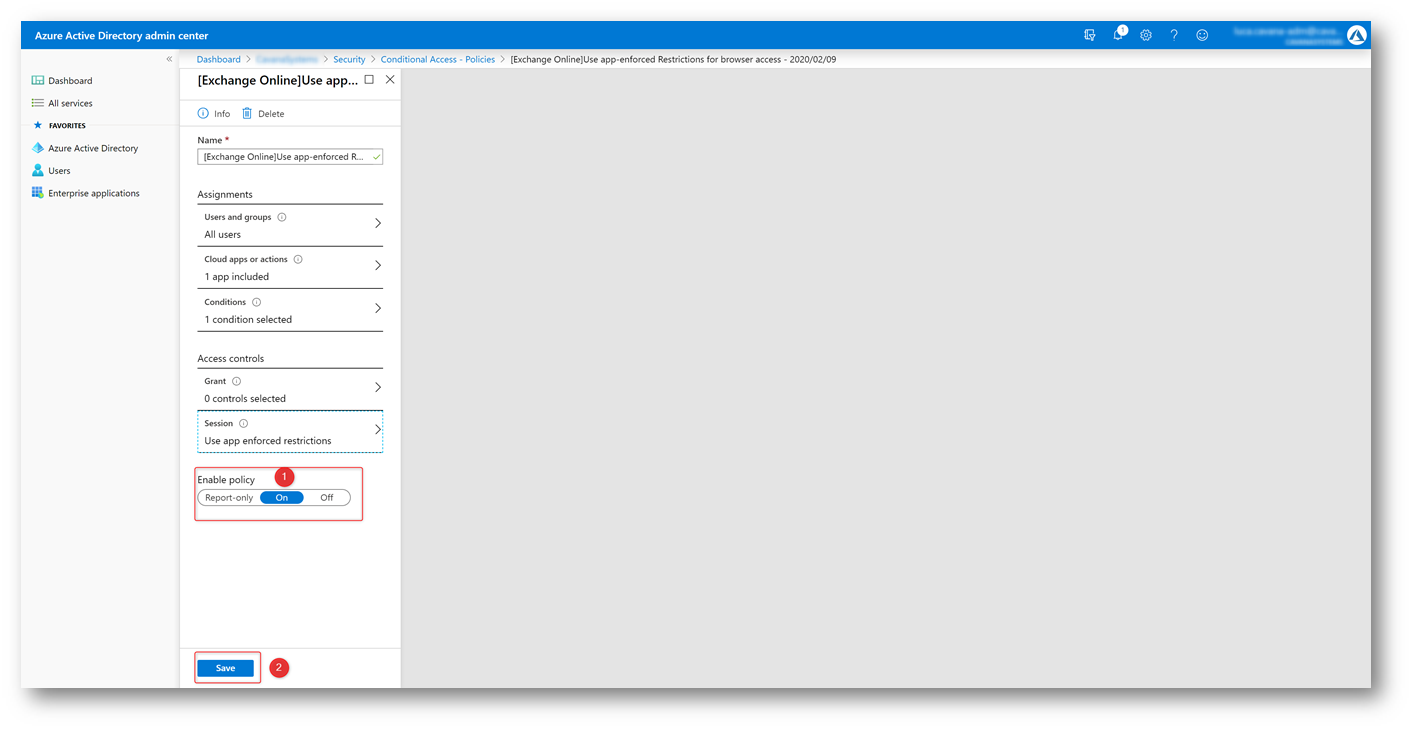Click the Enterprise applications grid icon
This screenshot has height=730, width=1413.
click(x=38, y=193)
